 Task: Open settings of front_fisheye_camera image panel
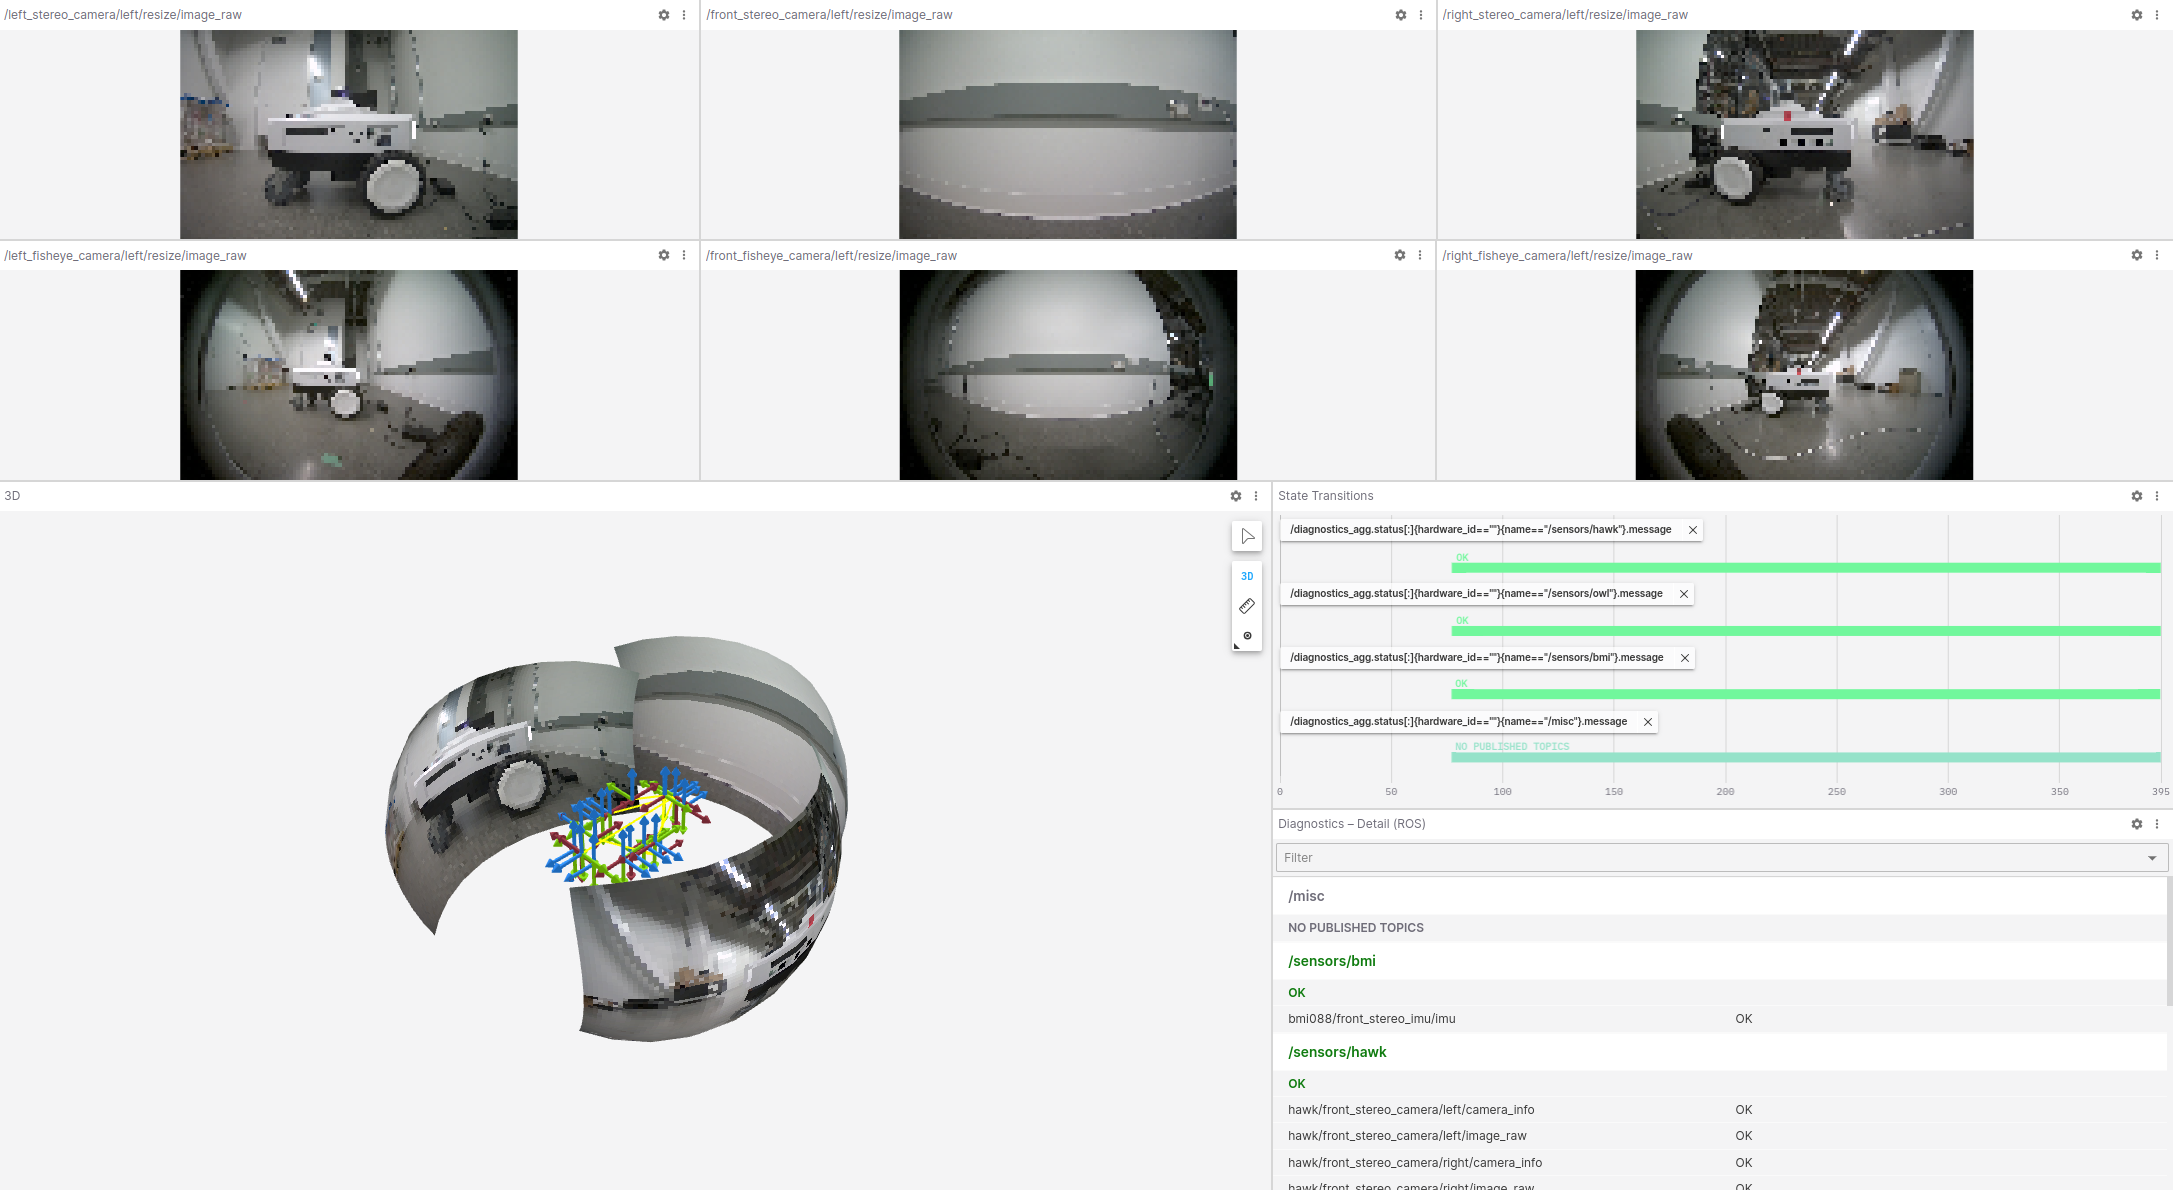1400,256
